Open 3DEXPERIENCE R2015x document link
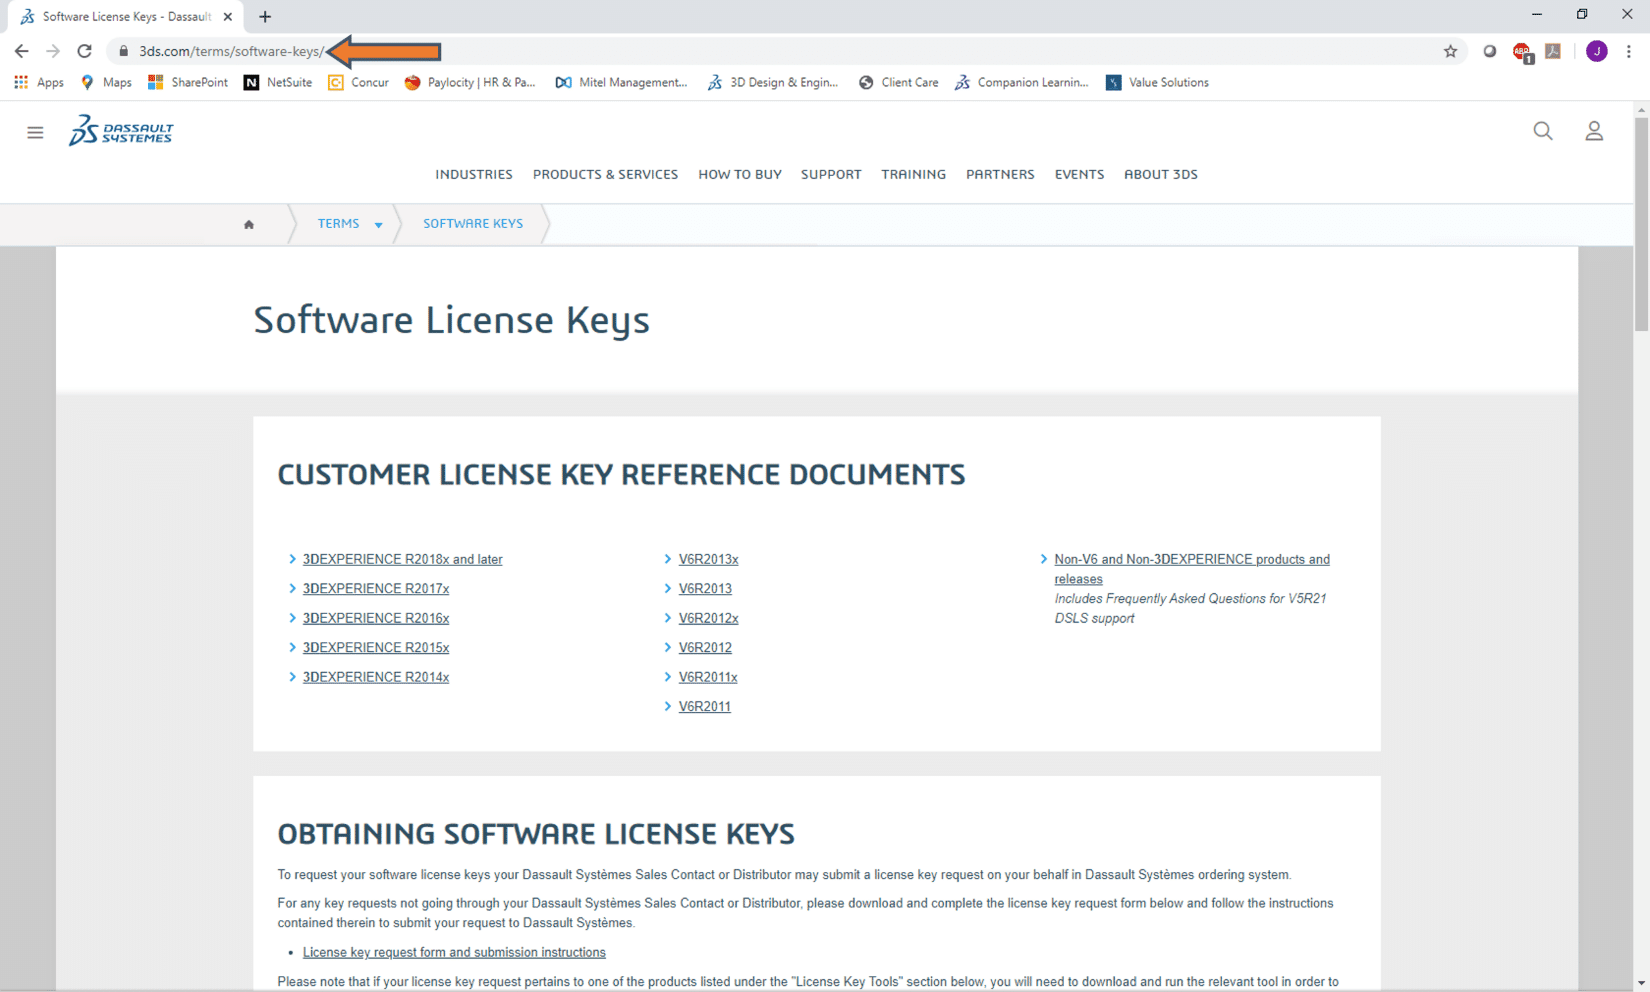 (x=376, y=647)
